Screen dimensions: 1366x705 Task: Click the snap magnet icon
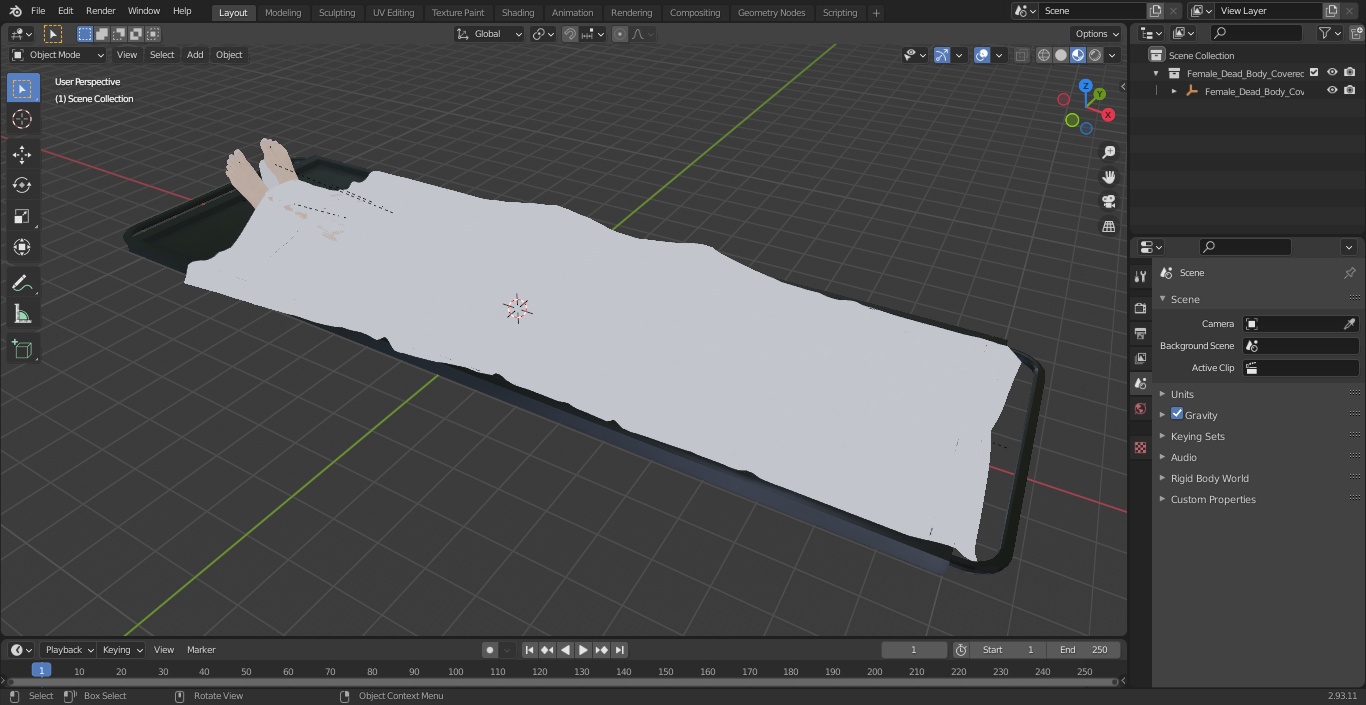tap(570, 34)
